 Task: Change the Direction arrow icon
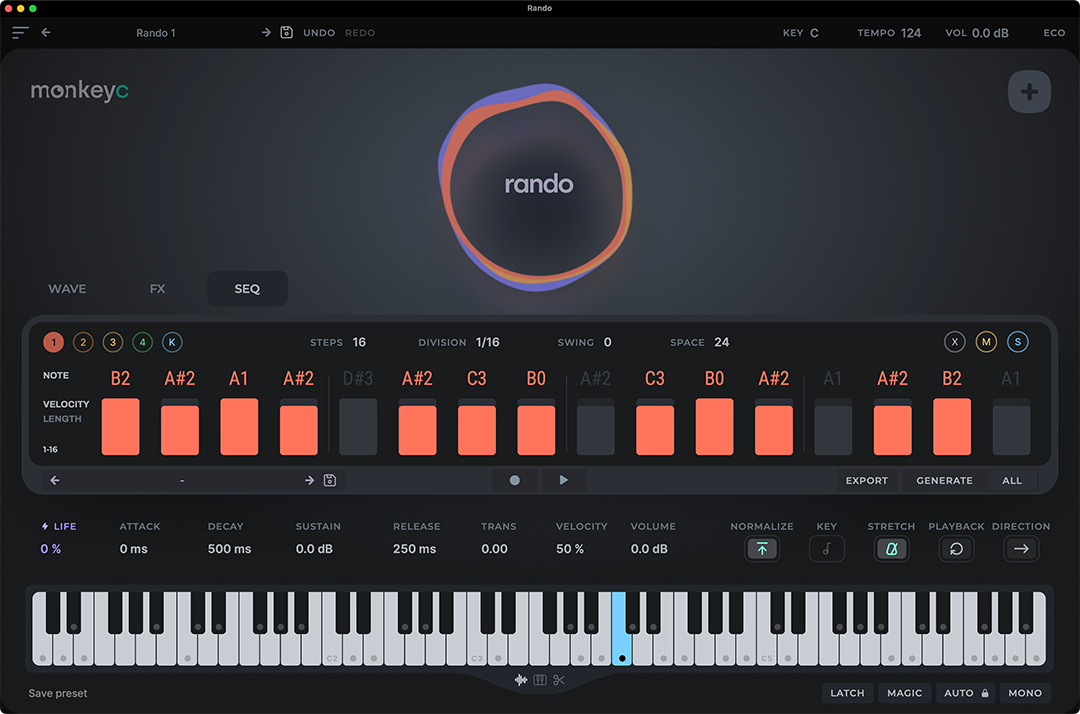pyautogui.click(x=1021, y=549)
